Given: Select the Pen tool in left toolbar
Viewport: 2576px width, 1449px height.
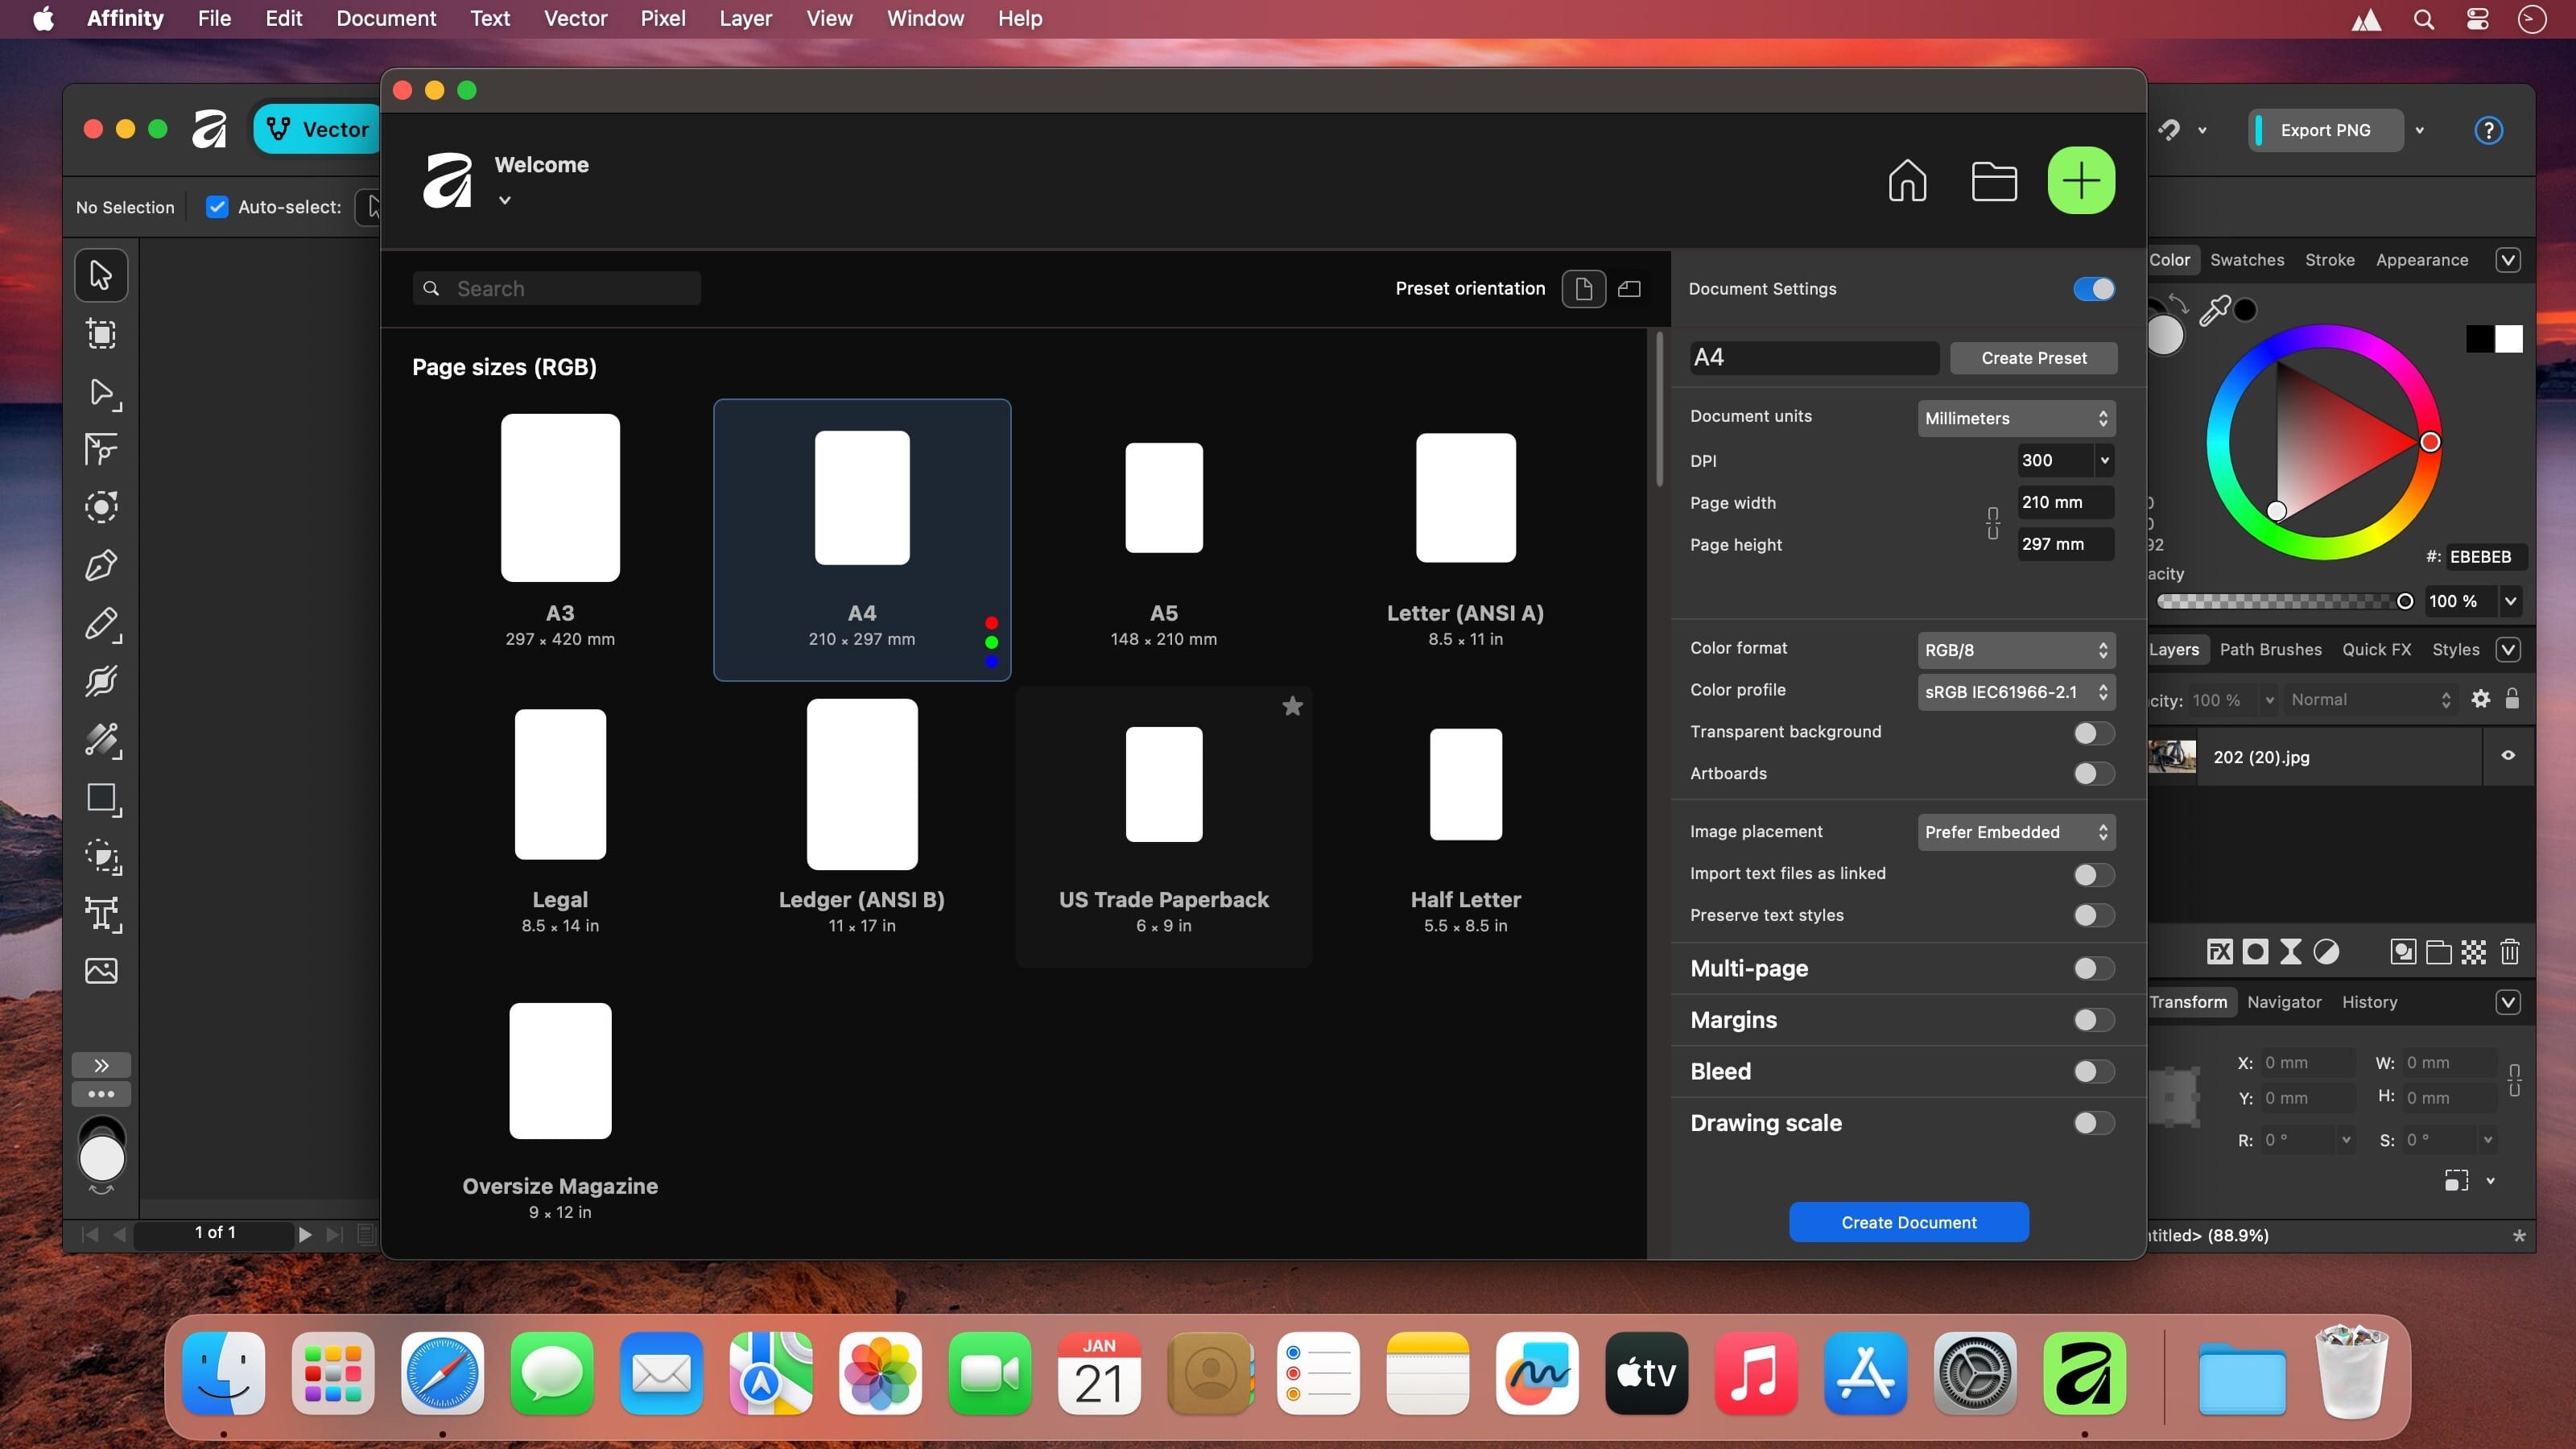Looking at the screenshot, I should pyautogui.click(x=101, y=566).
